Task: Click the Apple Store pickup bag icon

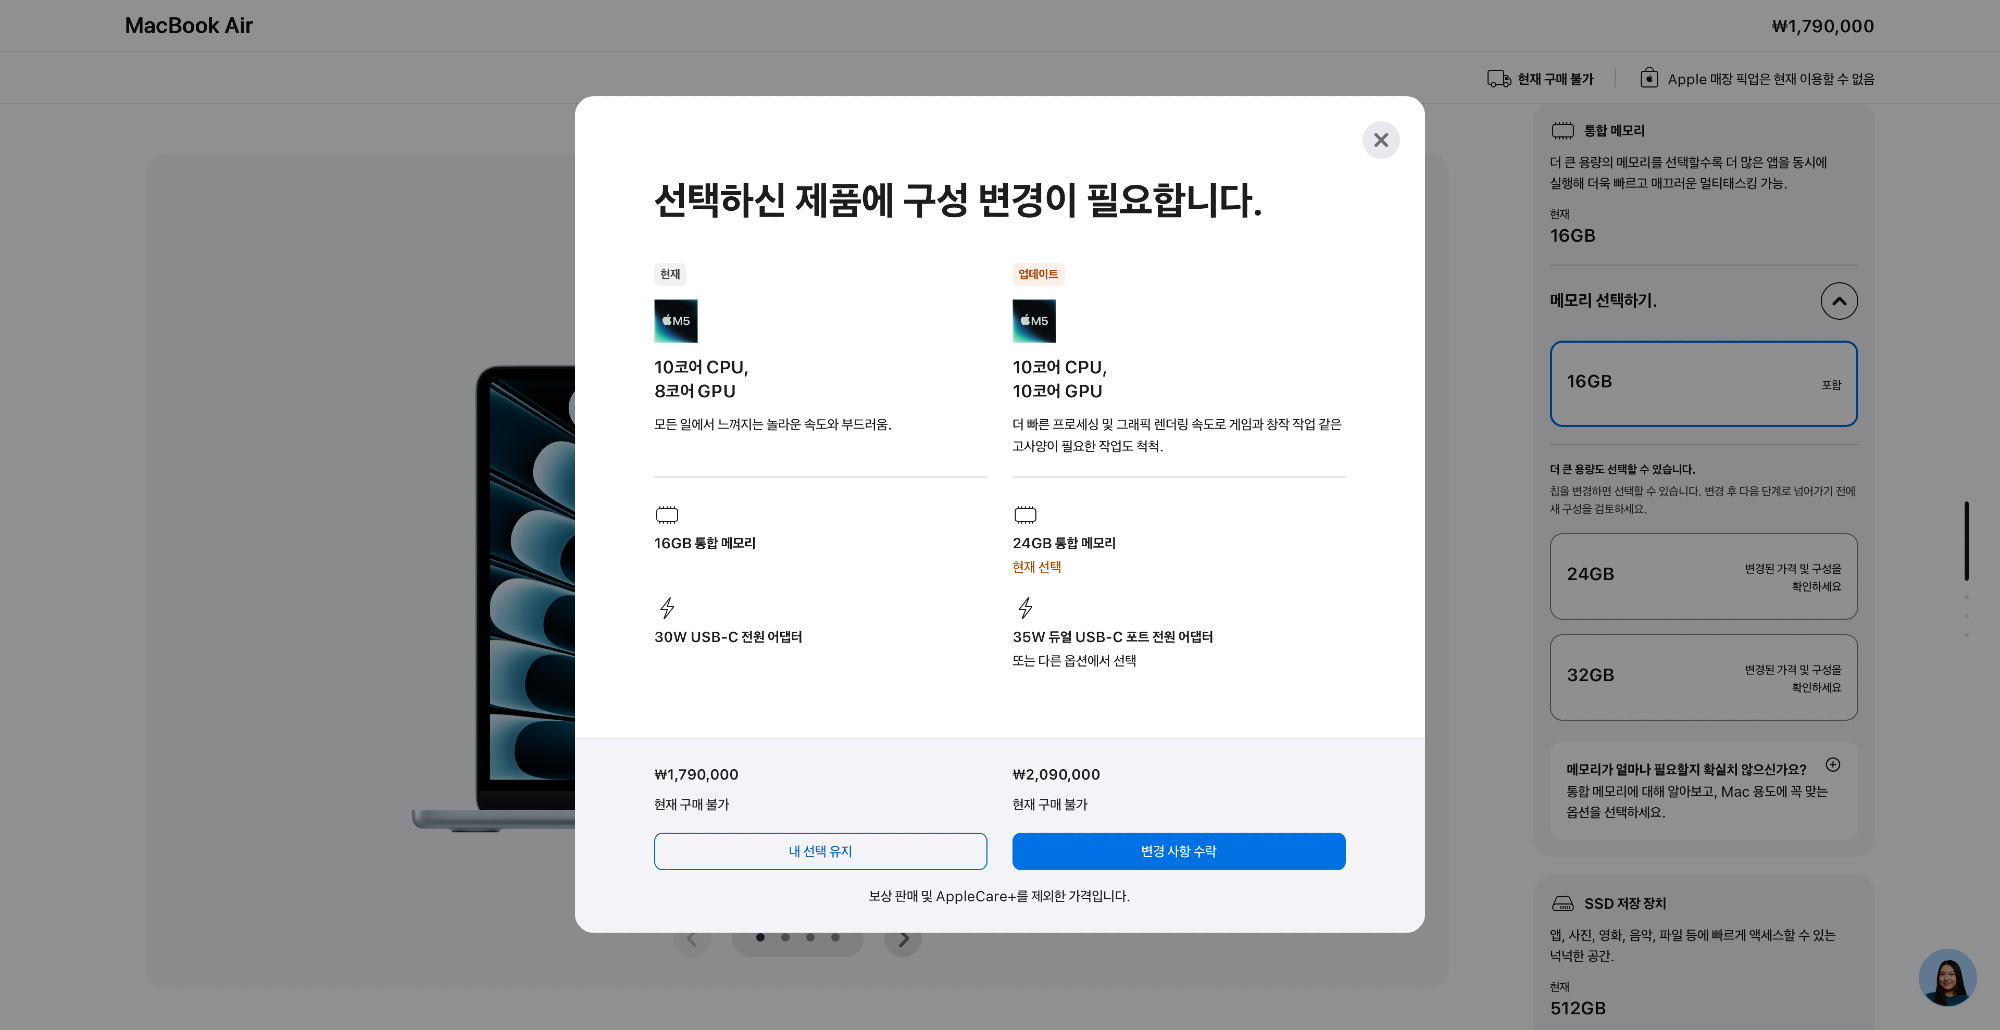Action: coord(1649,78)
